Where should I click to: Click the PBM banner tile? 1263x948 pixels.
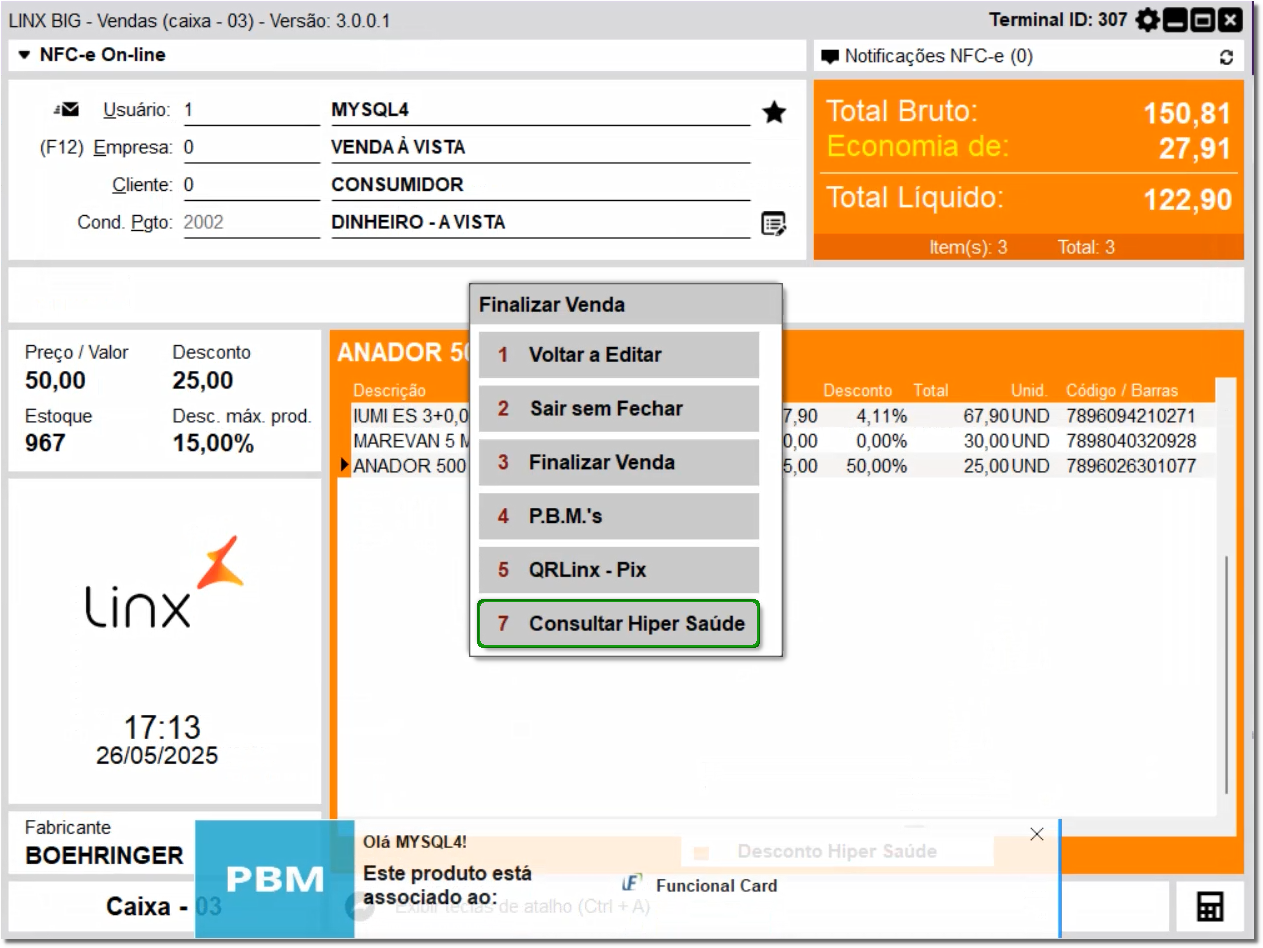[274, 879]
